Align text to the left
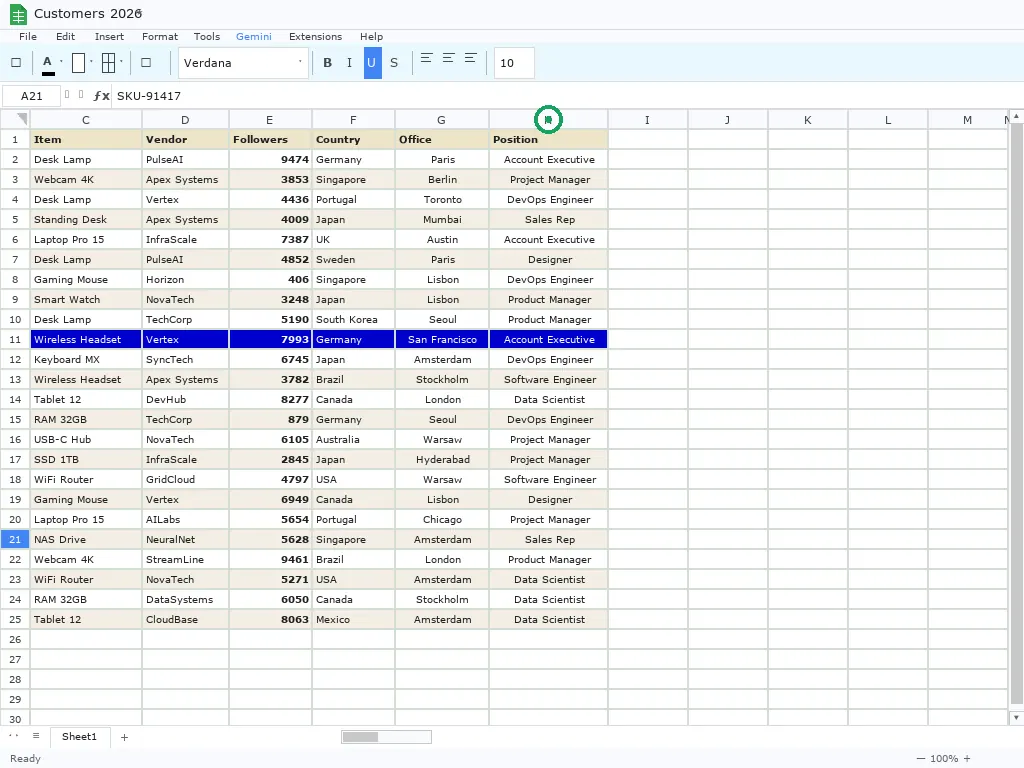1024x768 pixels. [426, 59]
